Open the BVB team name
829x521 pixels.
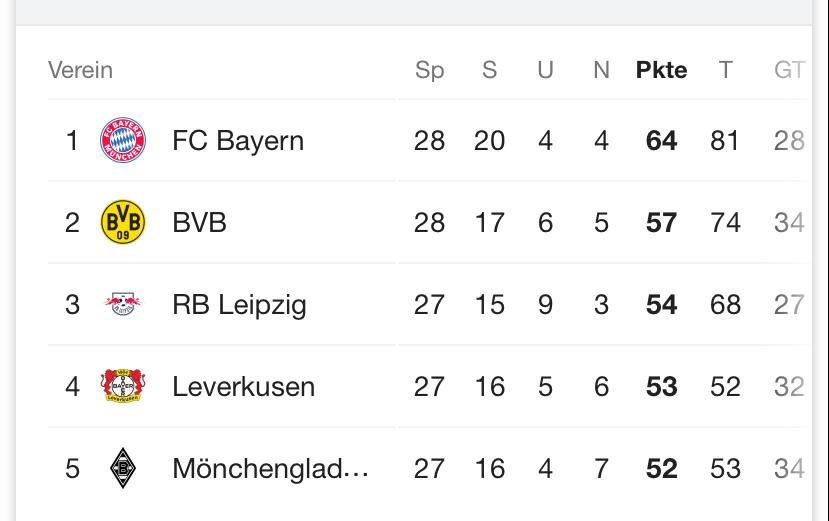point(199,222)
